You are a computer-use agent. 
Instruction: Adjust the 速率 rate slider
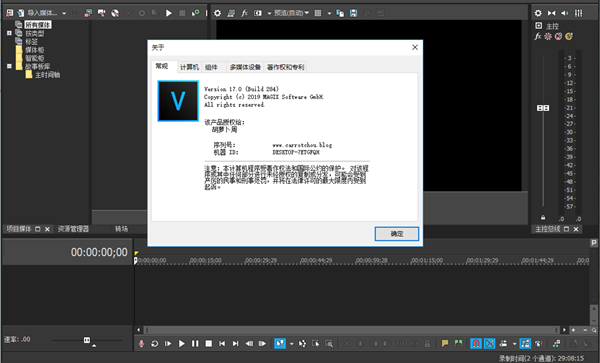[x=87, y=340]
